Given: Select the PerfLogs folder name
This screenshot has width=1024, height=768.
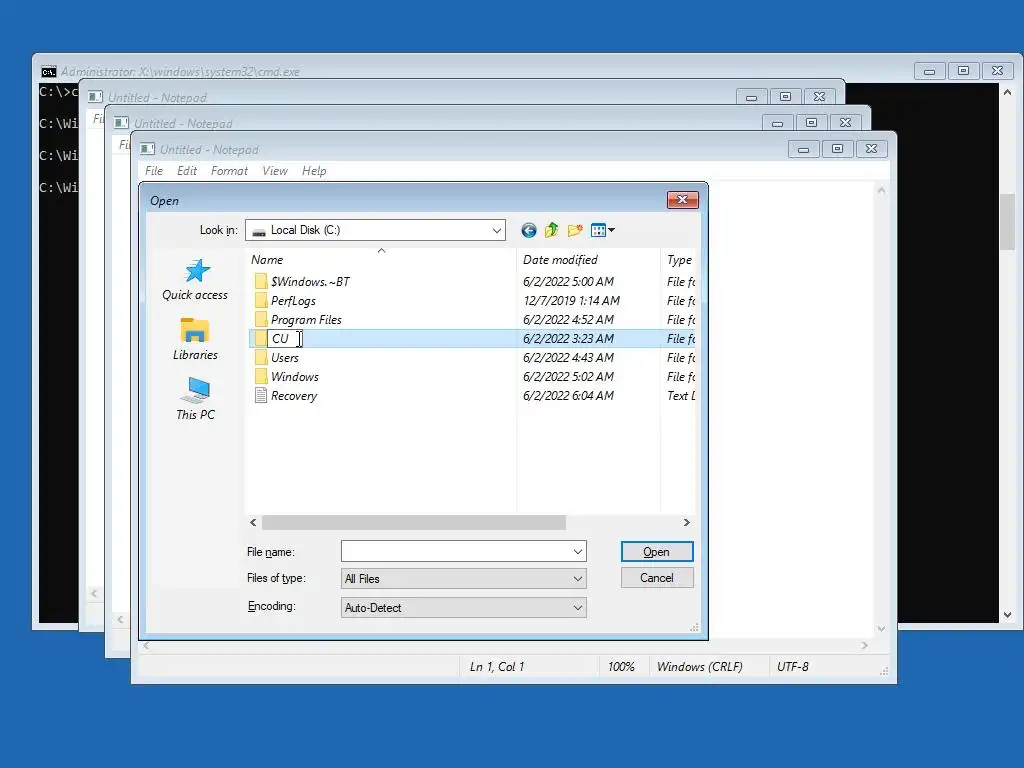Looking at the screenshot, I should tap(293, 301).
